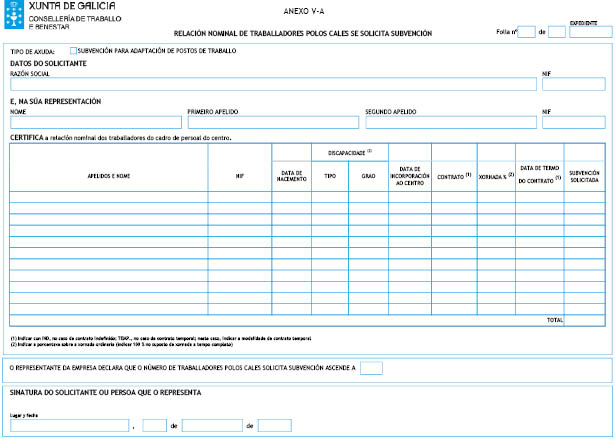Click first row cell under discapacidade Tipo column
Viewport: 615px width, 439px height.
[x=329, y=197]
